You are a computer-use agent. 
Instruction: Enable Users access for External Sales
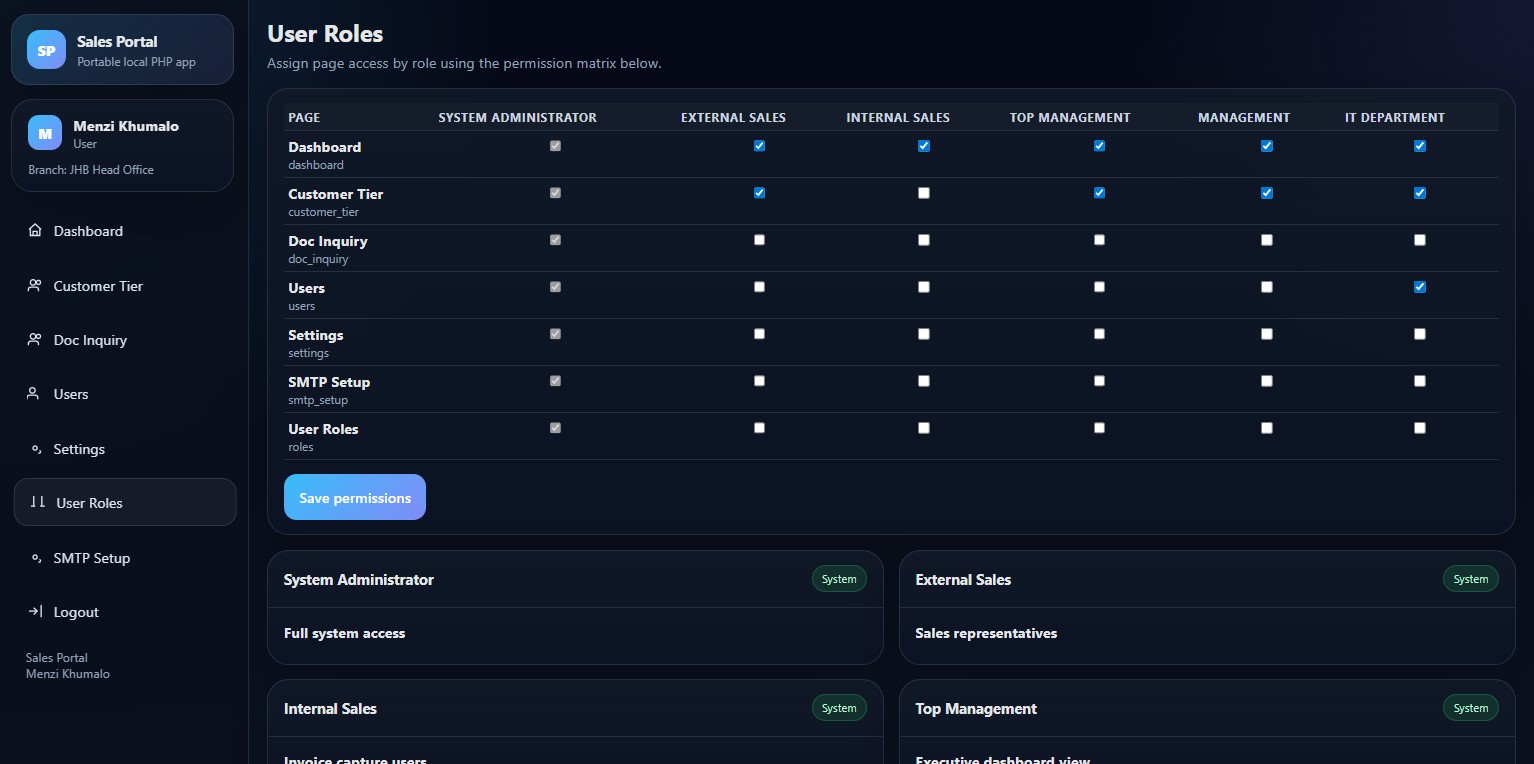[759, 287]
